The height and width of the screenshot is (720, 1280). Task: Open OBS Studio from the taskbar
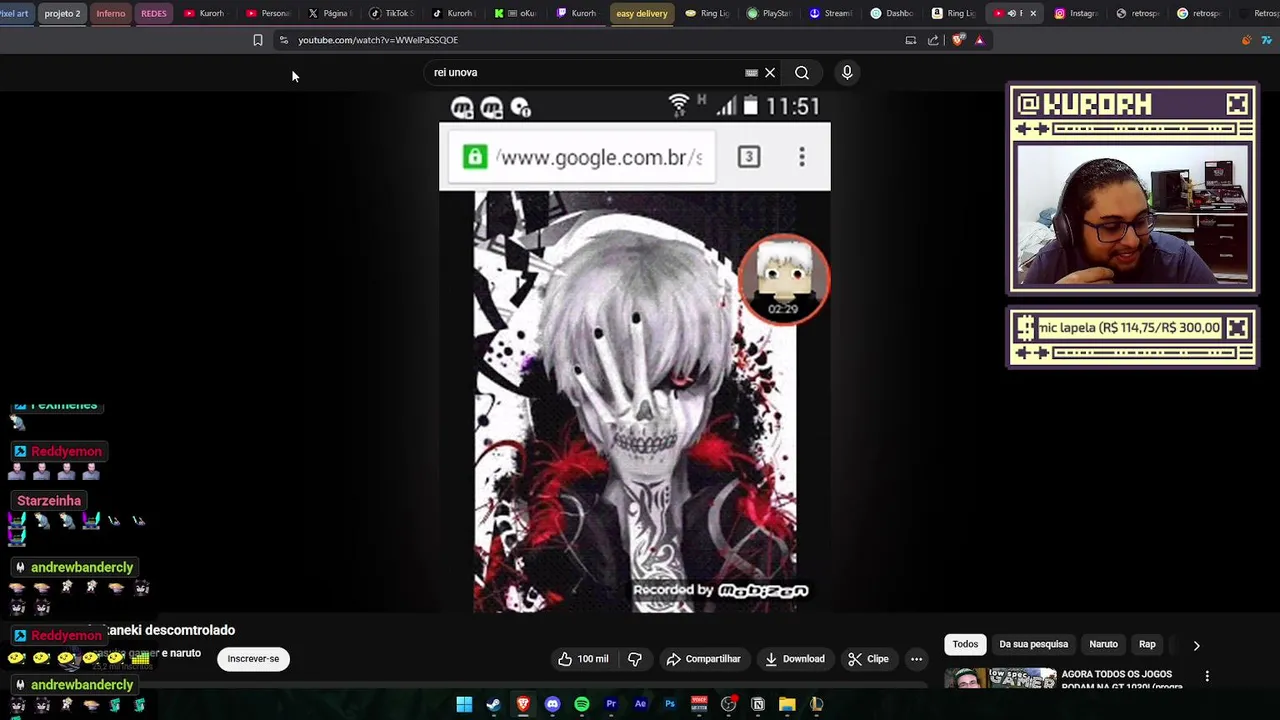(728, 704)
